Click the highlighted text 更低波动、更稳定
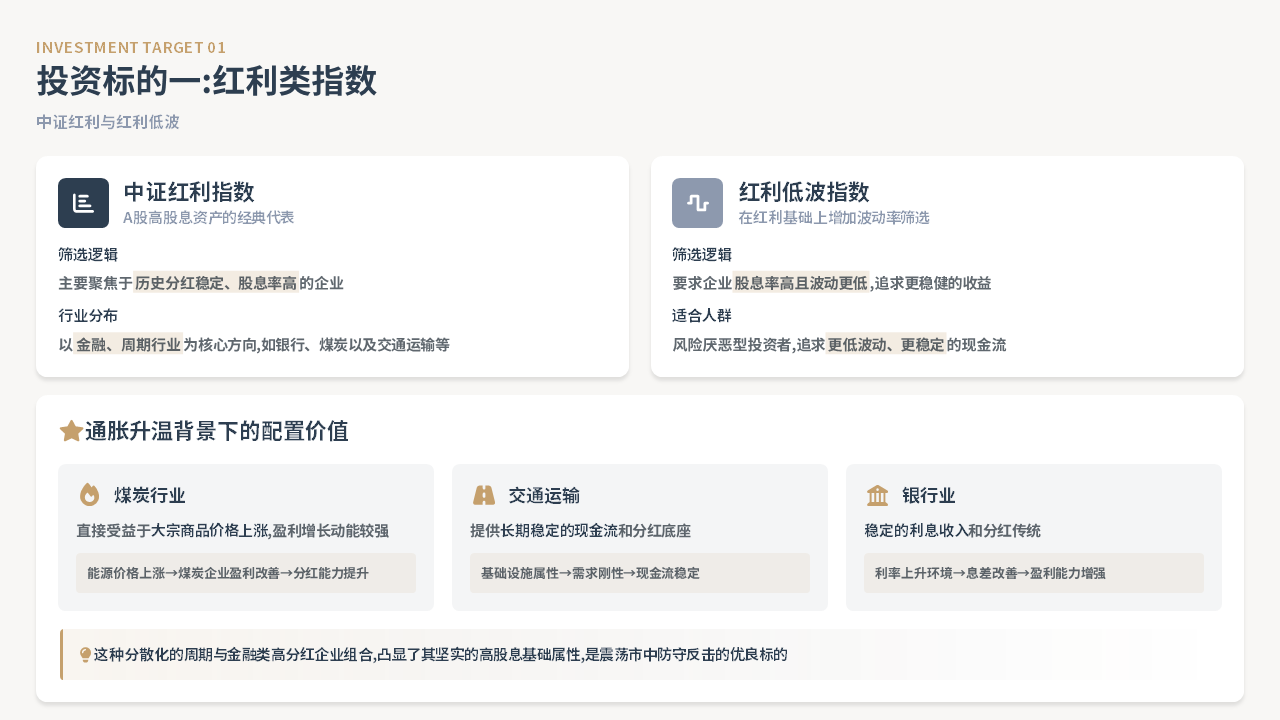The width and height of the screenshot is (1280, 720). [x=886, y=345]
